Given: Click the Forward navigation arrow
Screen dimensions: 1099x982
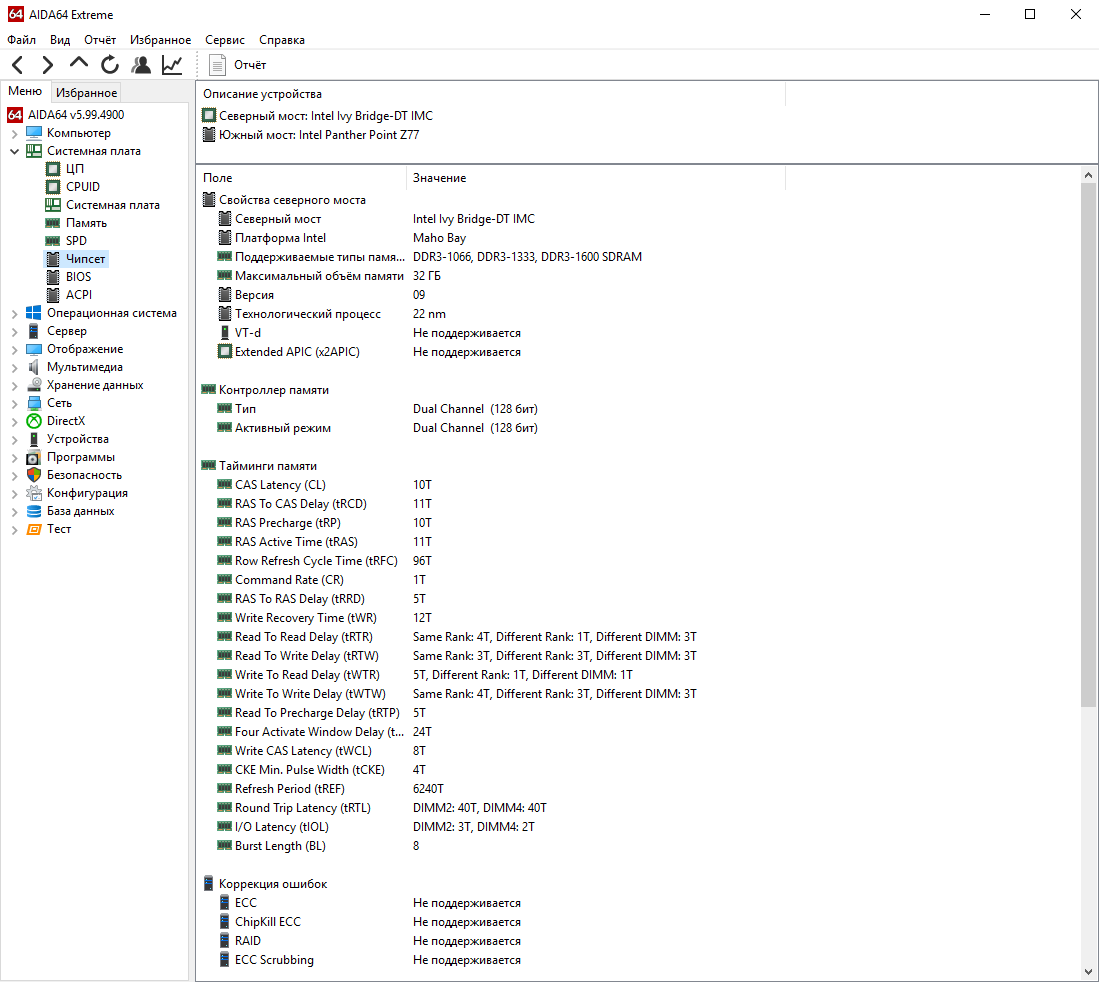Looking at the screenshot, I should (x=47, y=65).
